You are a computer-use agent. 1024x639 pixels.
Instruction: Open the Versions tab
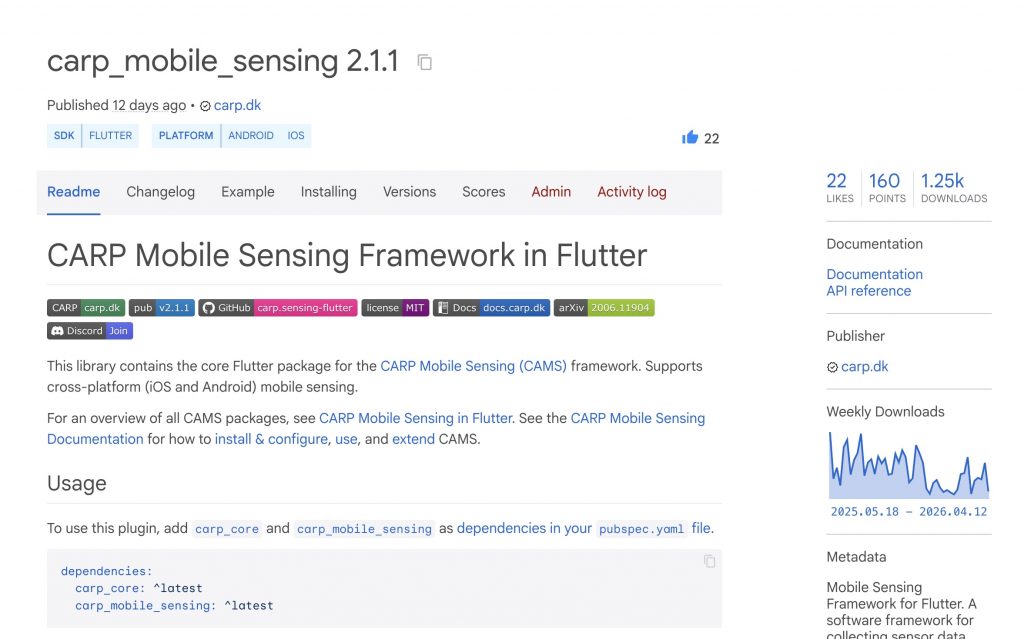pyautogui.click(x=409, y=192)
